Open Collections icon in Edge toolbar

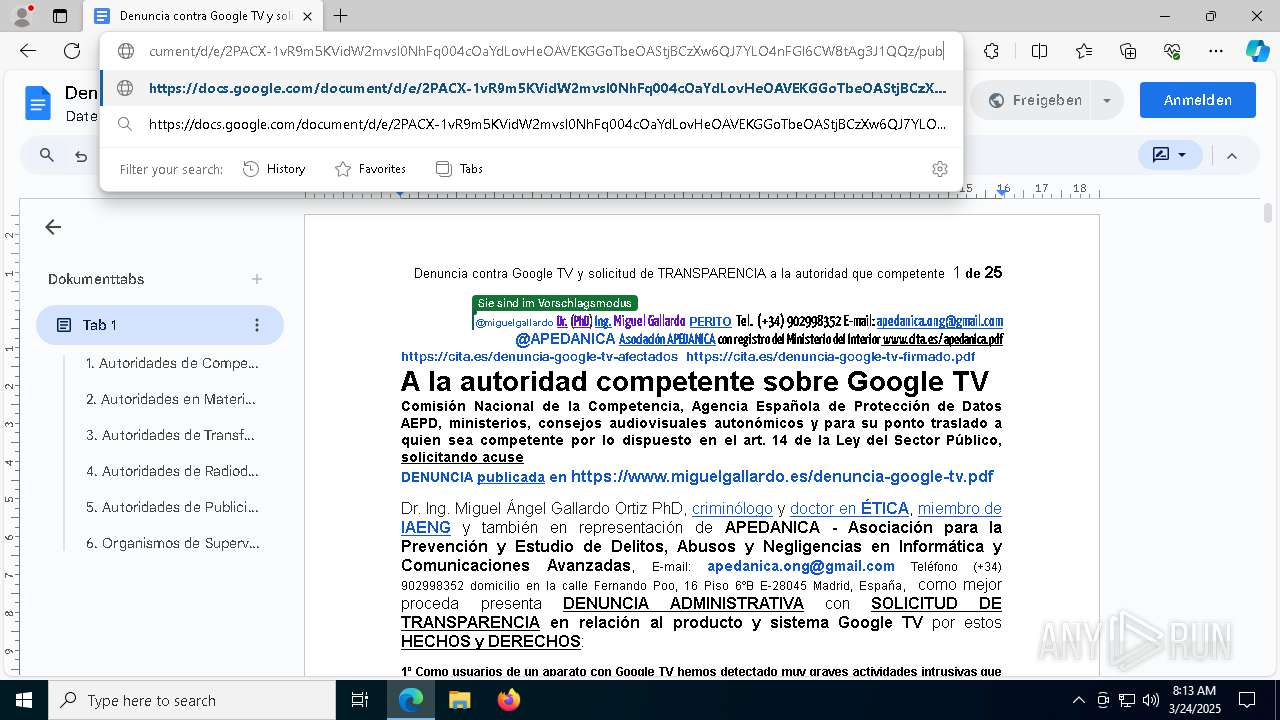[x=1128, y=51]
